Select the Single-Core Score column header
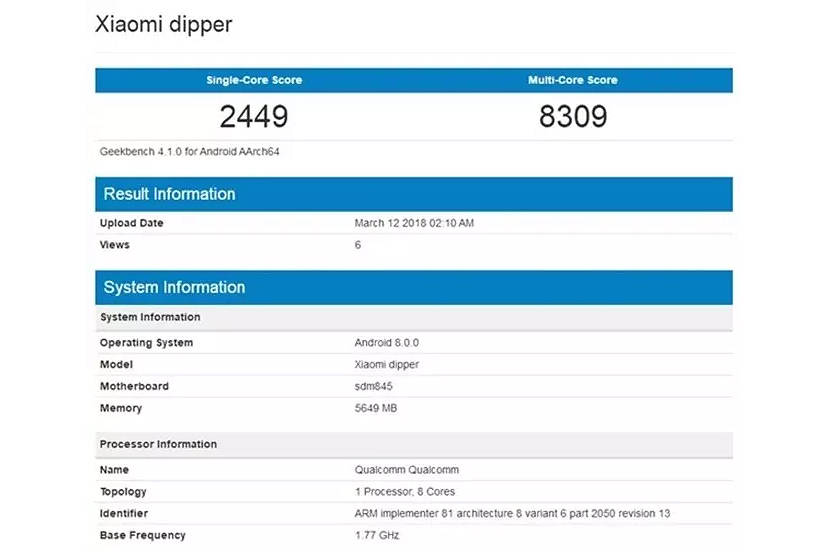Image resolution: width=840 pixels, height=560 pixels. (254, 80)
